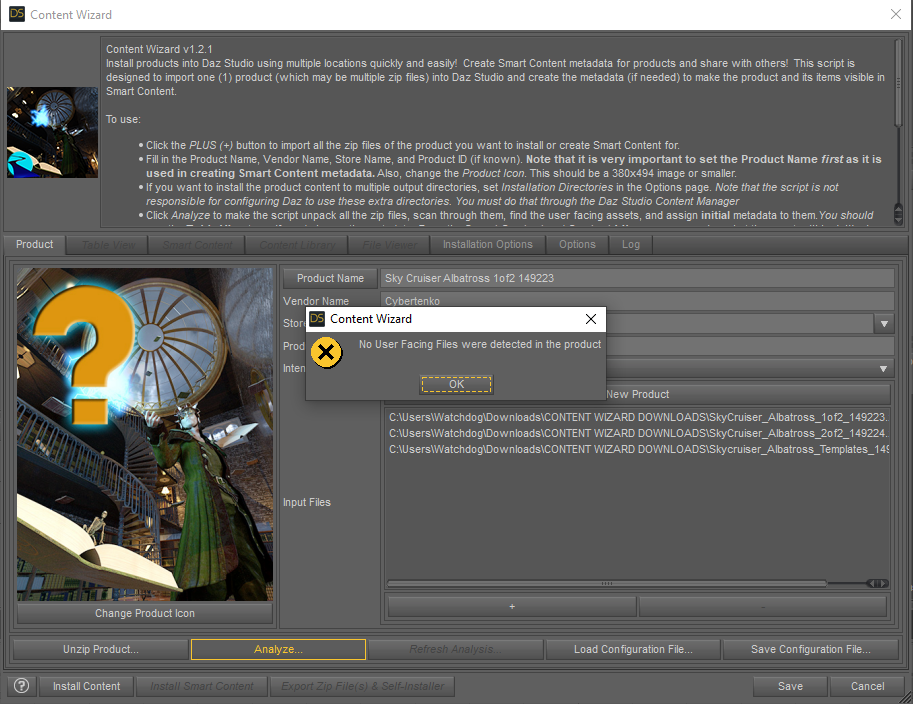Click the DS logo in dialog title
913x704 pixels.
[x=317, y=319]
